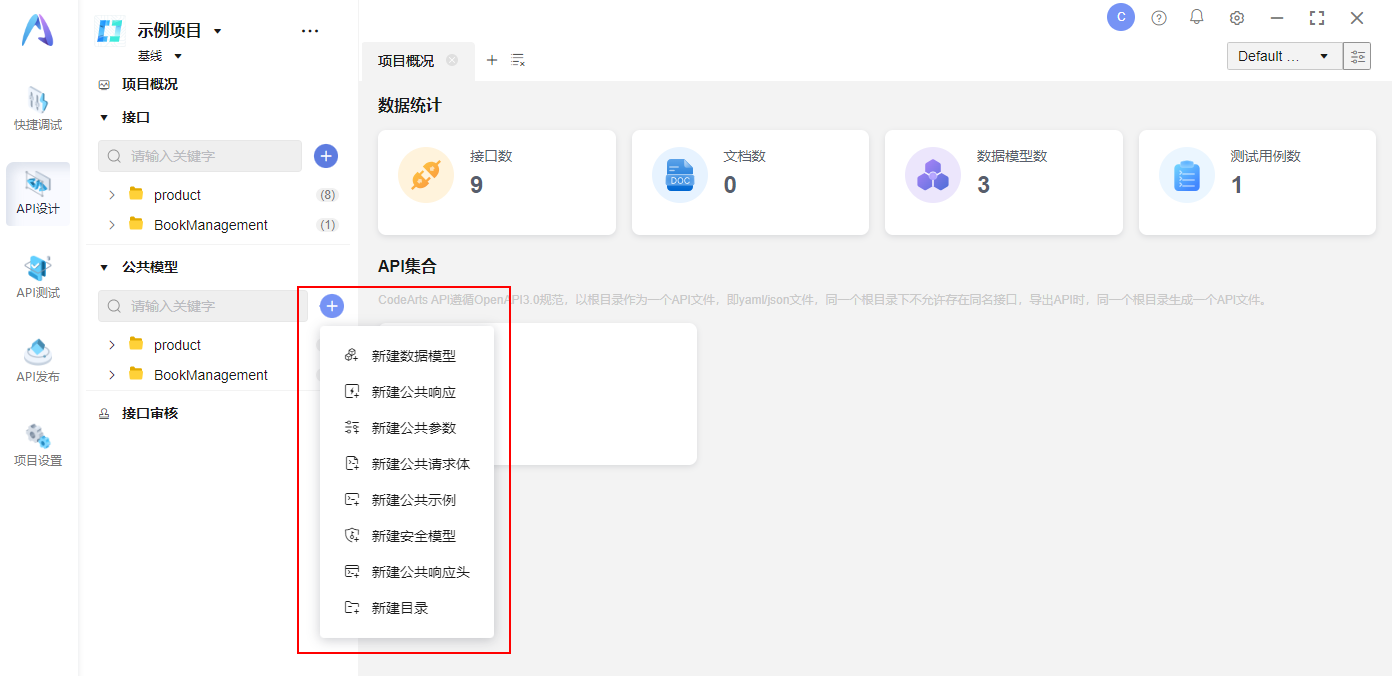The width and height of the screenshot is (1392, 676).
Task: Click the 文档数 value 0
Action: click(x=730, y=185)
